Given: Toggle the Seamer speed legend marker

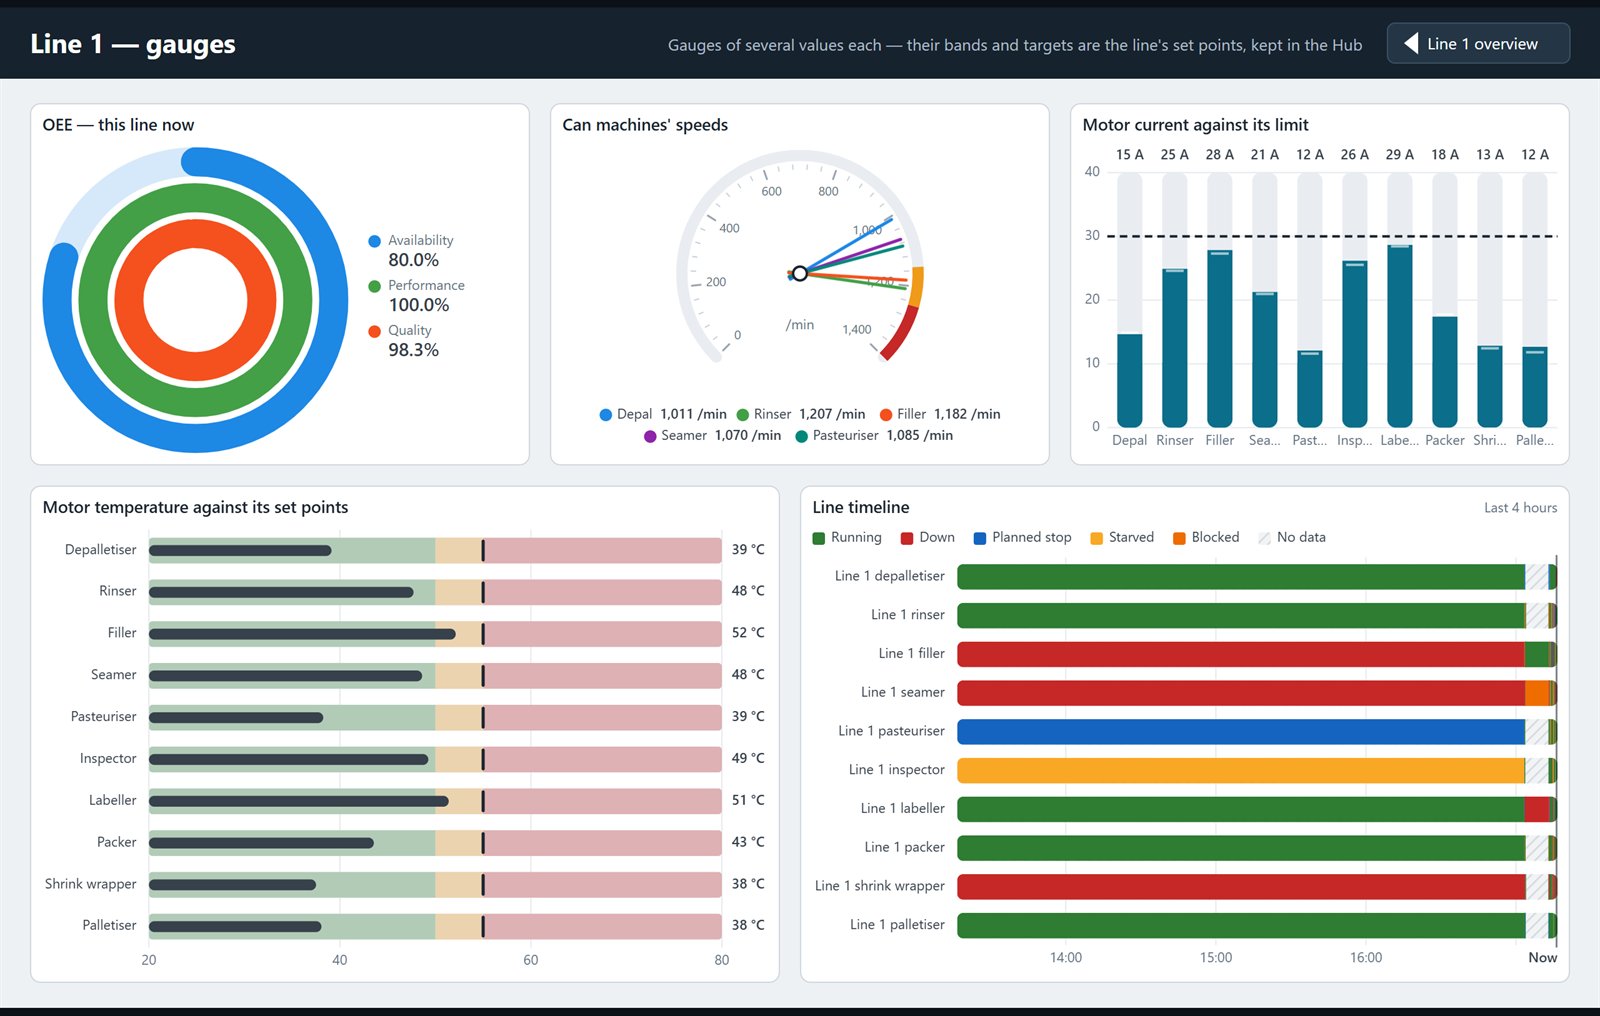Looking at the screenshot, I should click(x=650, y=436).
